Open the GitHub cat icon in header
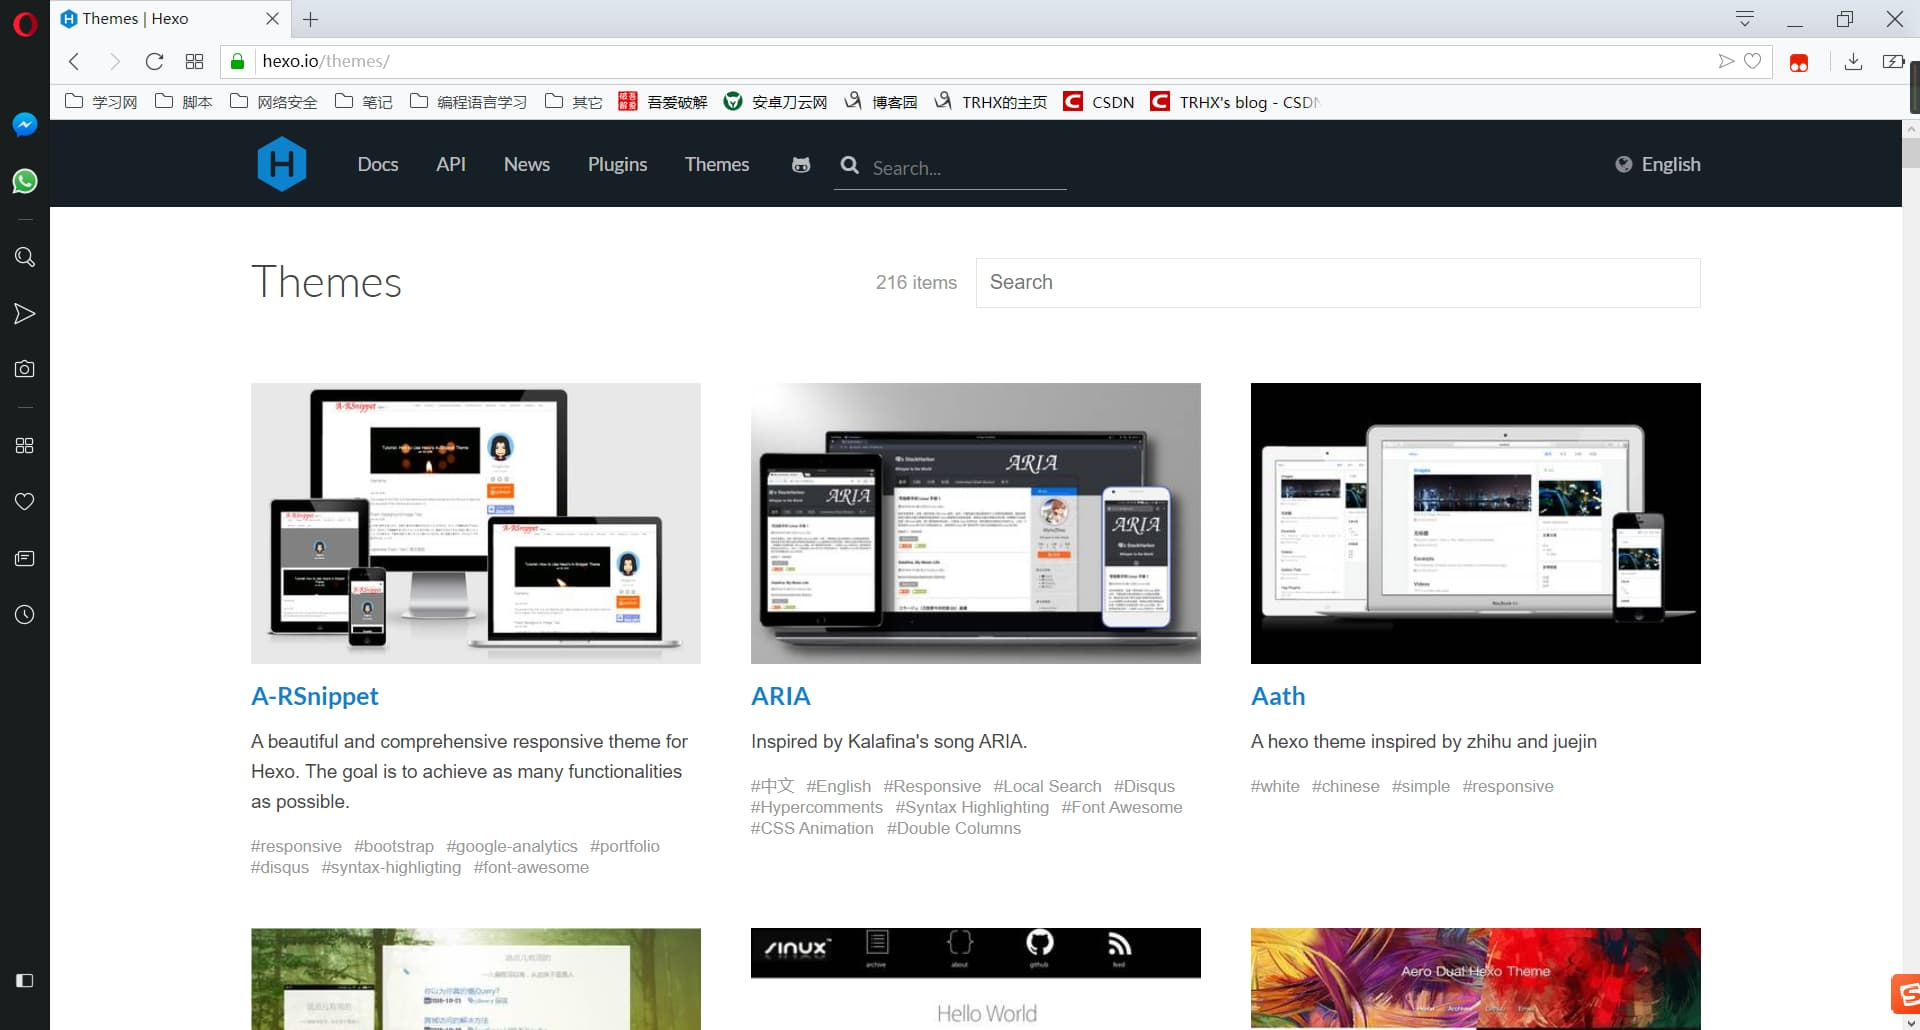The image size is (1920, 1030). click(801, 165)
